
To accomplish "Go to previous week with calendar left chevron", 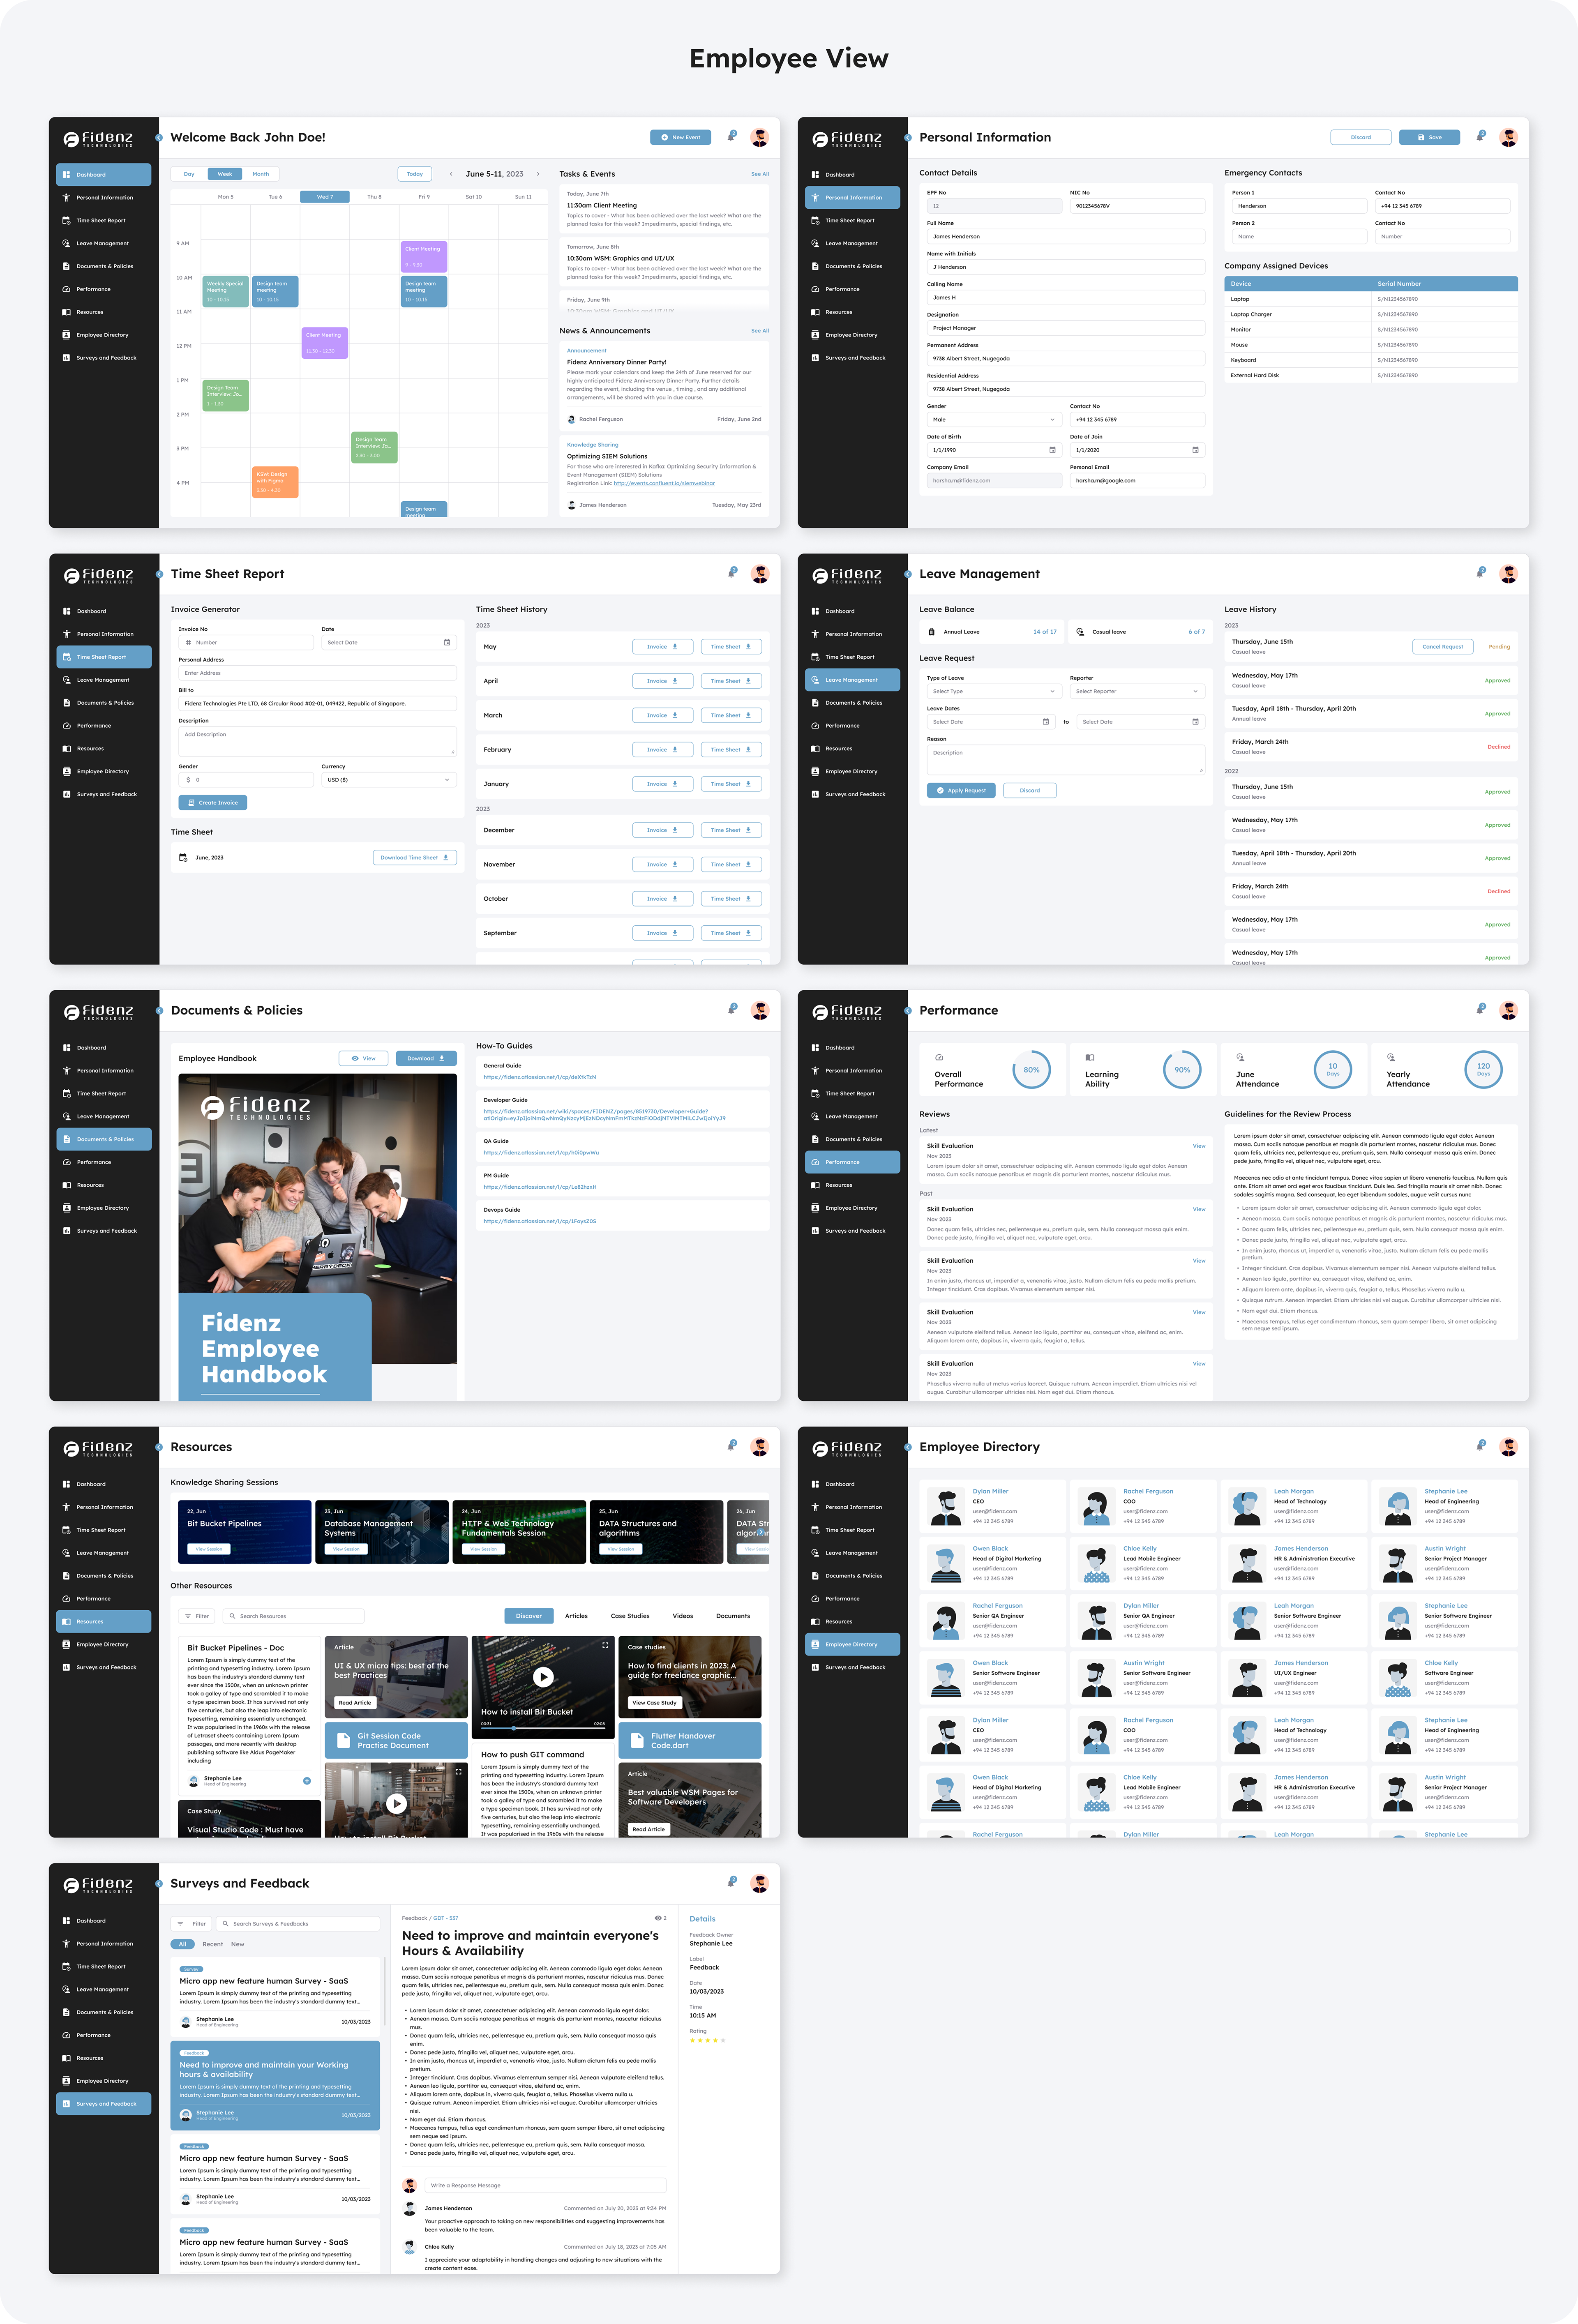I will click(x=451, y=174).
